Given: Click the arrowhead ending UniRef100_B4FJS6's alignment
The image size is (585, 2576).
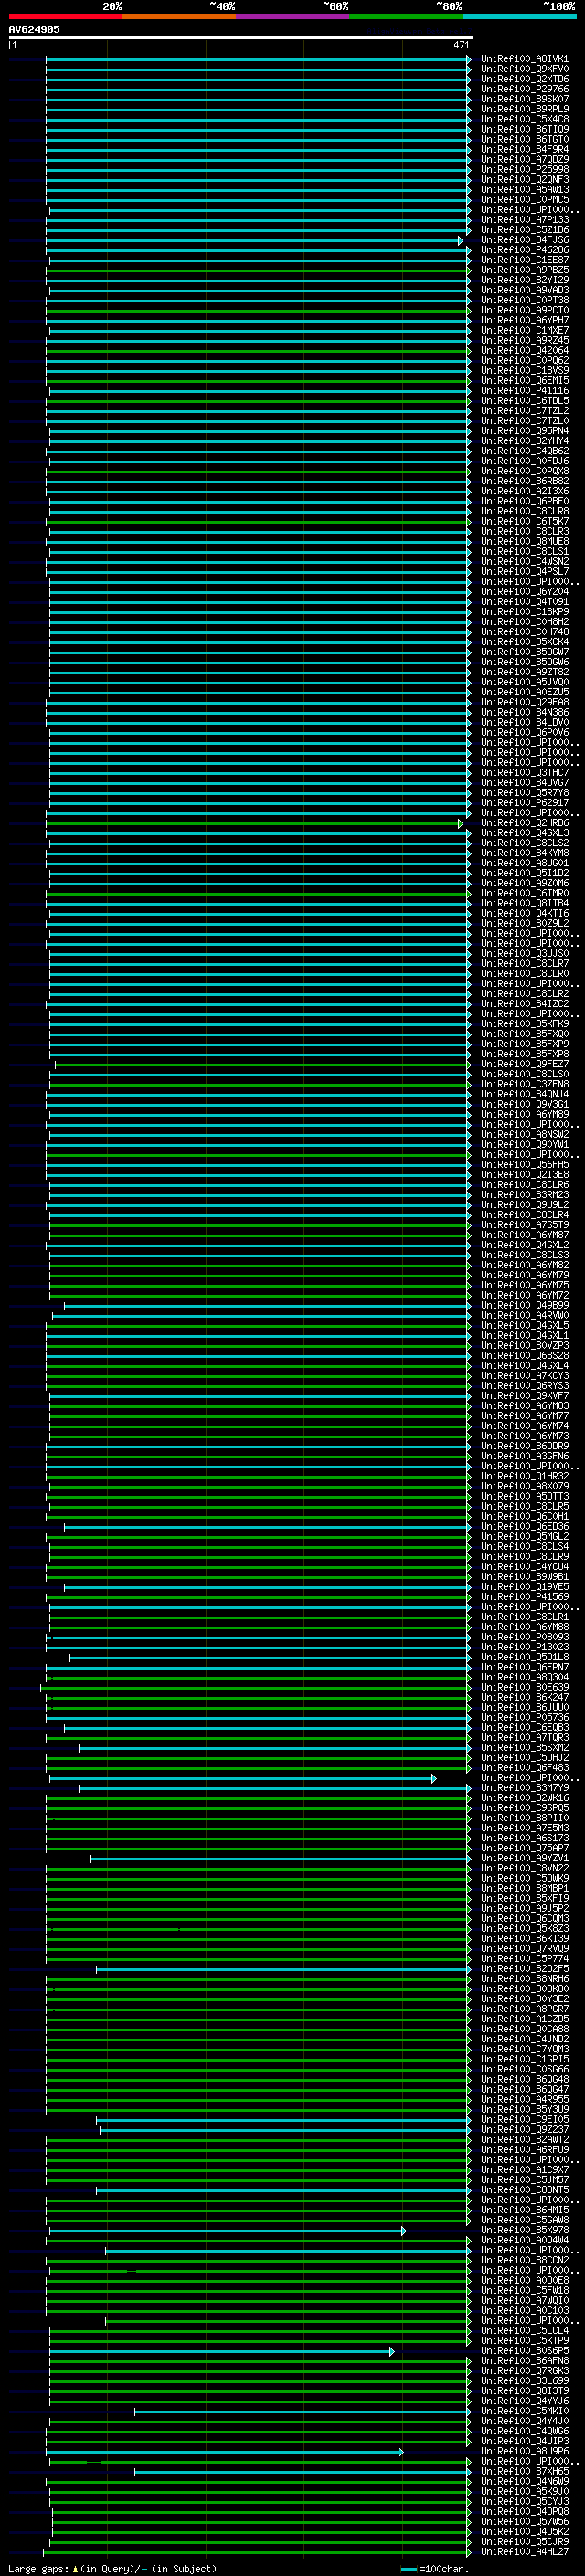Looking at the screenshot, I should pos(461,240).
